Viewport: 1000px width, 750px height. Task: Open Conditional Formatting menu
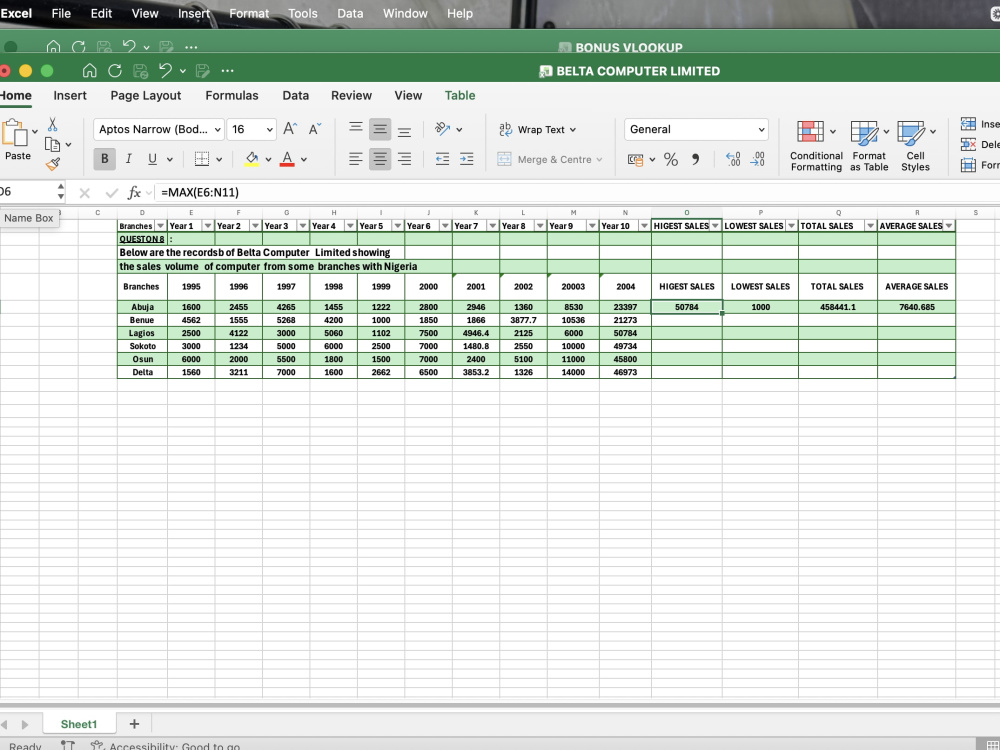[x=816, y=146]
